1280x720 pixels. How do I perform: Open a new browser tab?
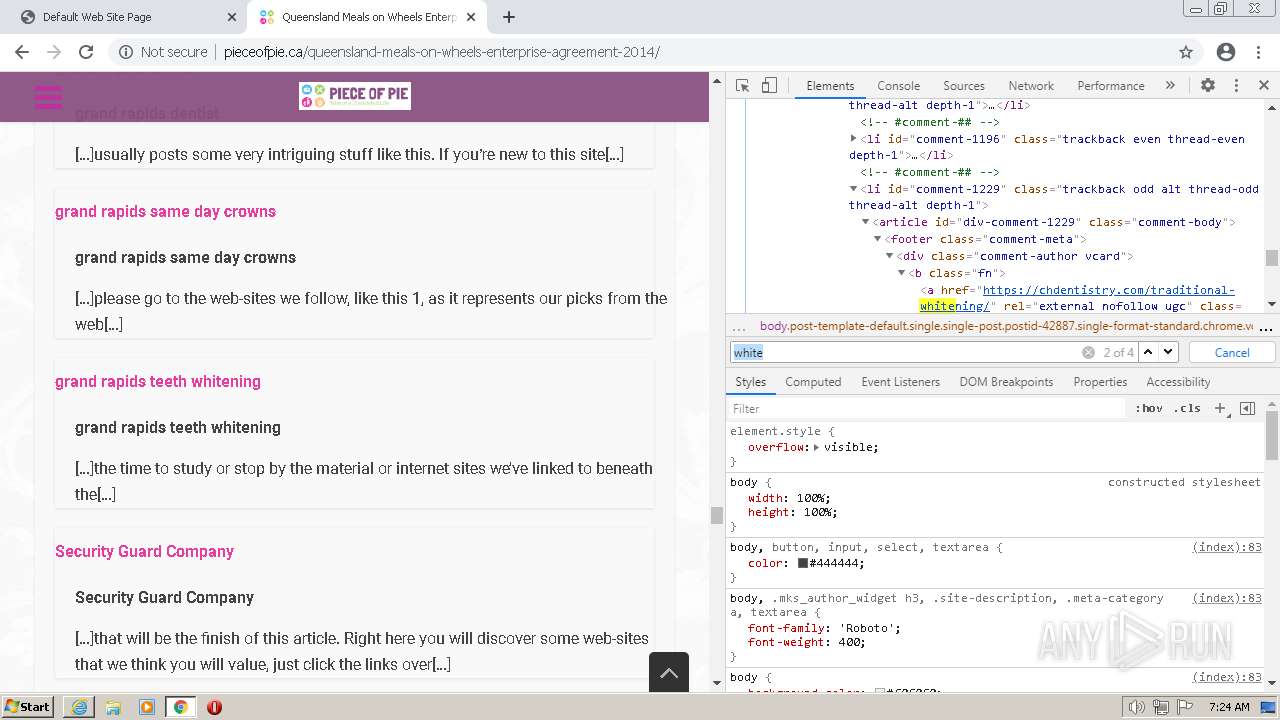coord(509,17)
